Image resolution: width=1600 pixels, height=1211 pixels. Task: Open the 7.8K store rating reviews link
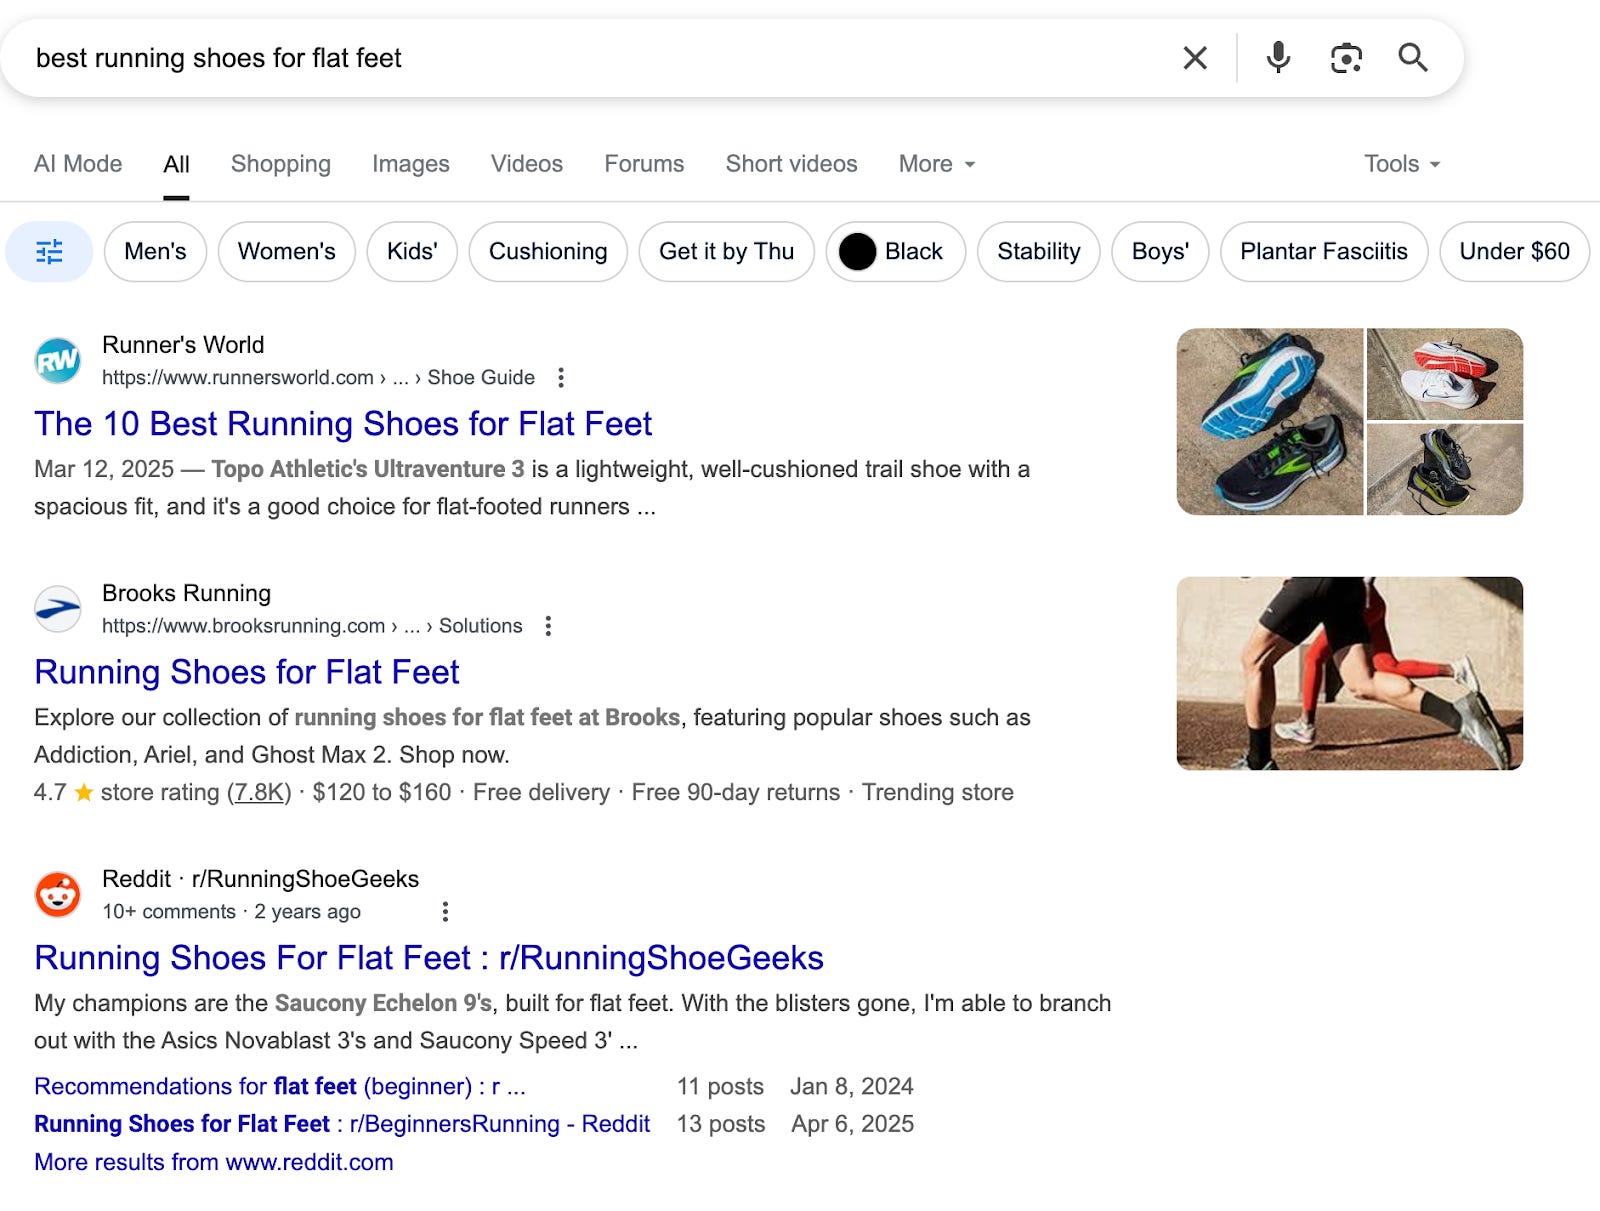coord(259,792)
